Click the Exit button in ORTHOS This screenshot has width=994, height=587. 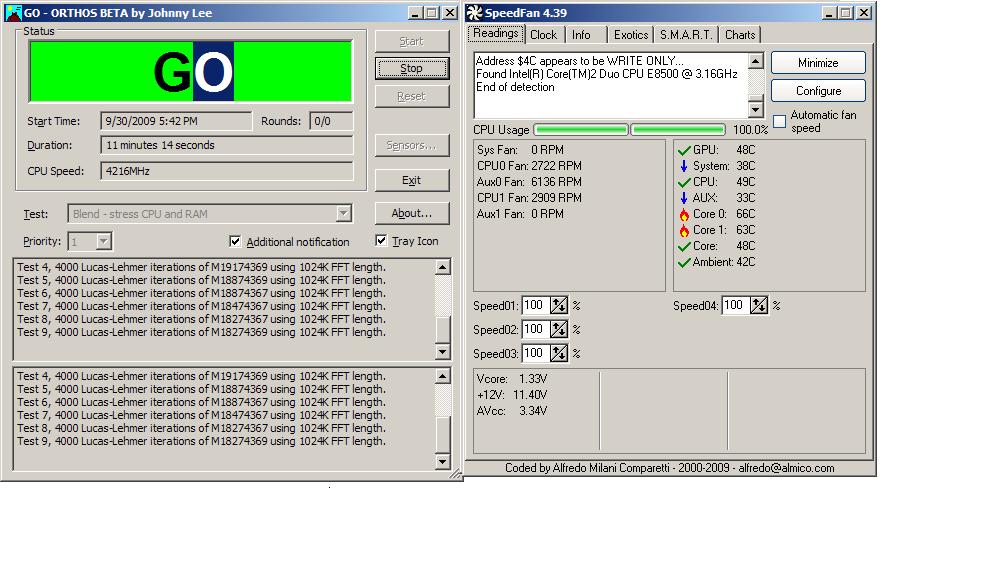coord(411,180)
